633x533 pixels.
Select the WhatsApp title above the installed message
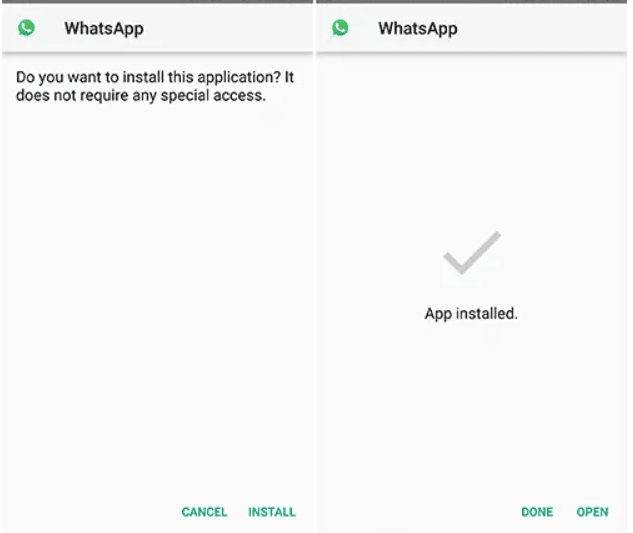point(418,29)
